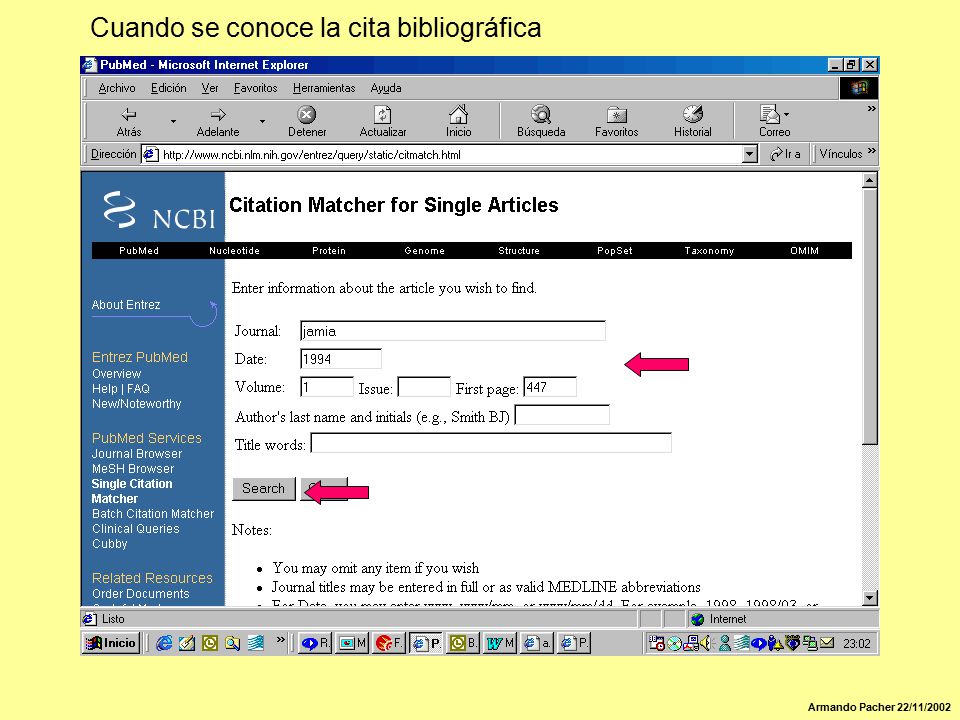This screenshot has height=720, width=960.
Task: Follow the About Entrez sidebar link
Action: (x=126, y=305)
